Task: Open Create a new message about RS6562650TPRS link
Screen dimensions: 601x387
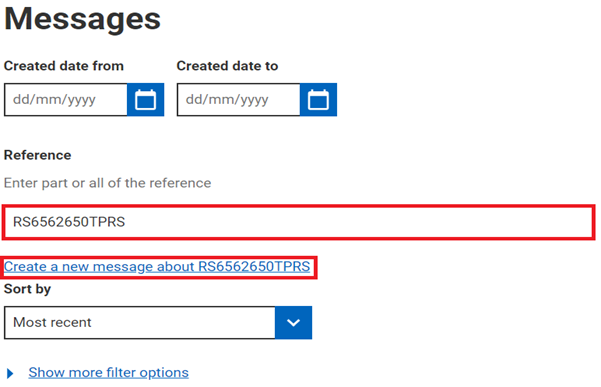Action: pyautogui.click(x=157, y=267)
